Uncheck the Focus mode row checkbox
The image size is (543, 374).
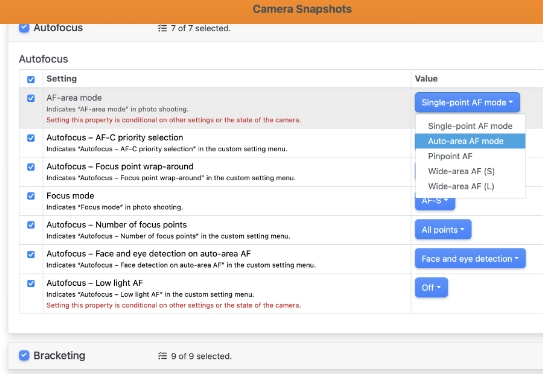tap(31, 196)
